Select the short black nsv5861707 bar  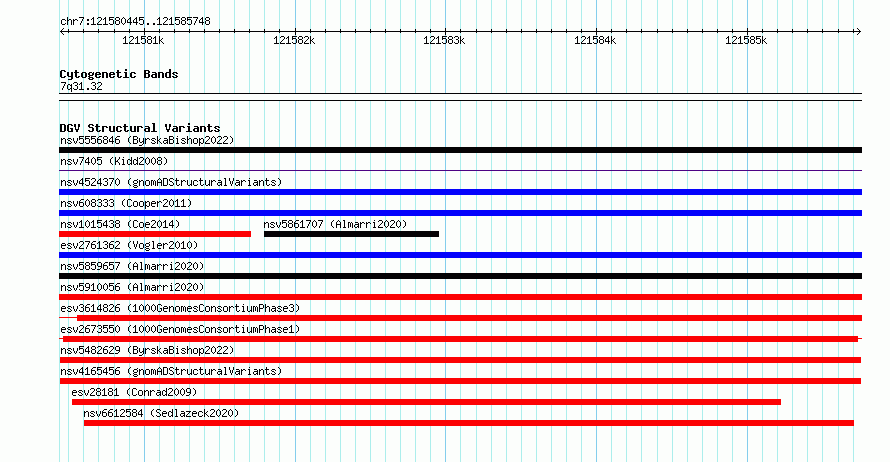tap(351, 234)
